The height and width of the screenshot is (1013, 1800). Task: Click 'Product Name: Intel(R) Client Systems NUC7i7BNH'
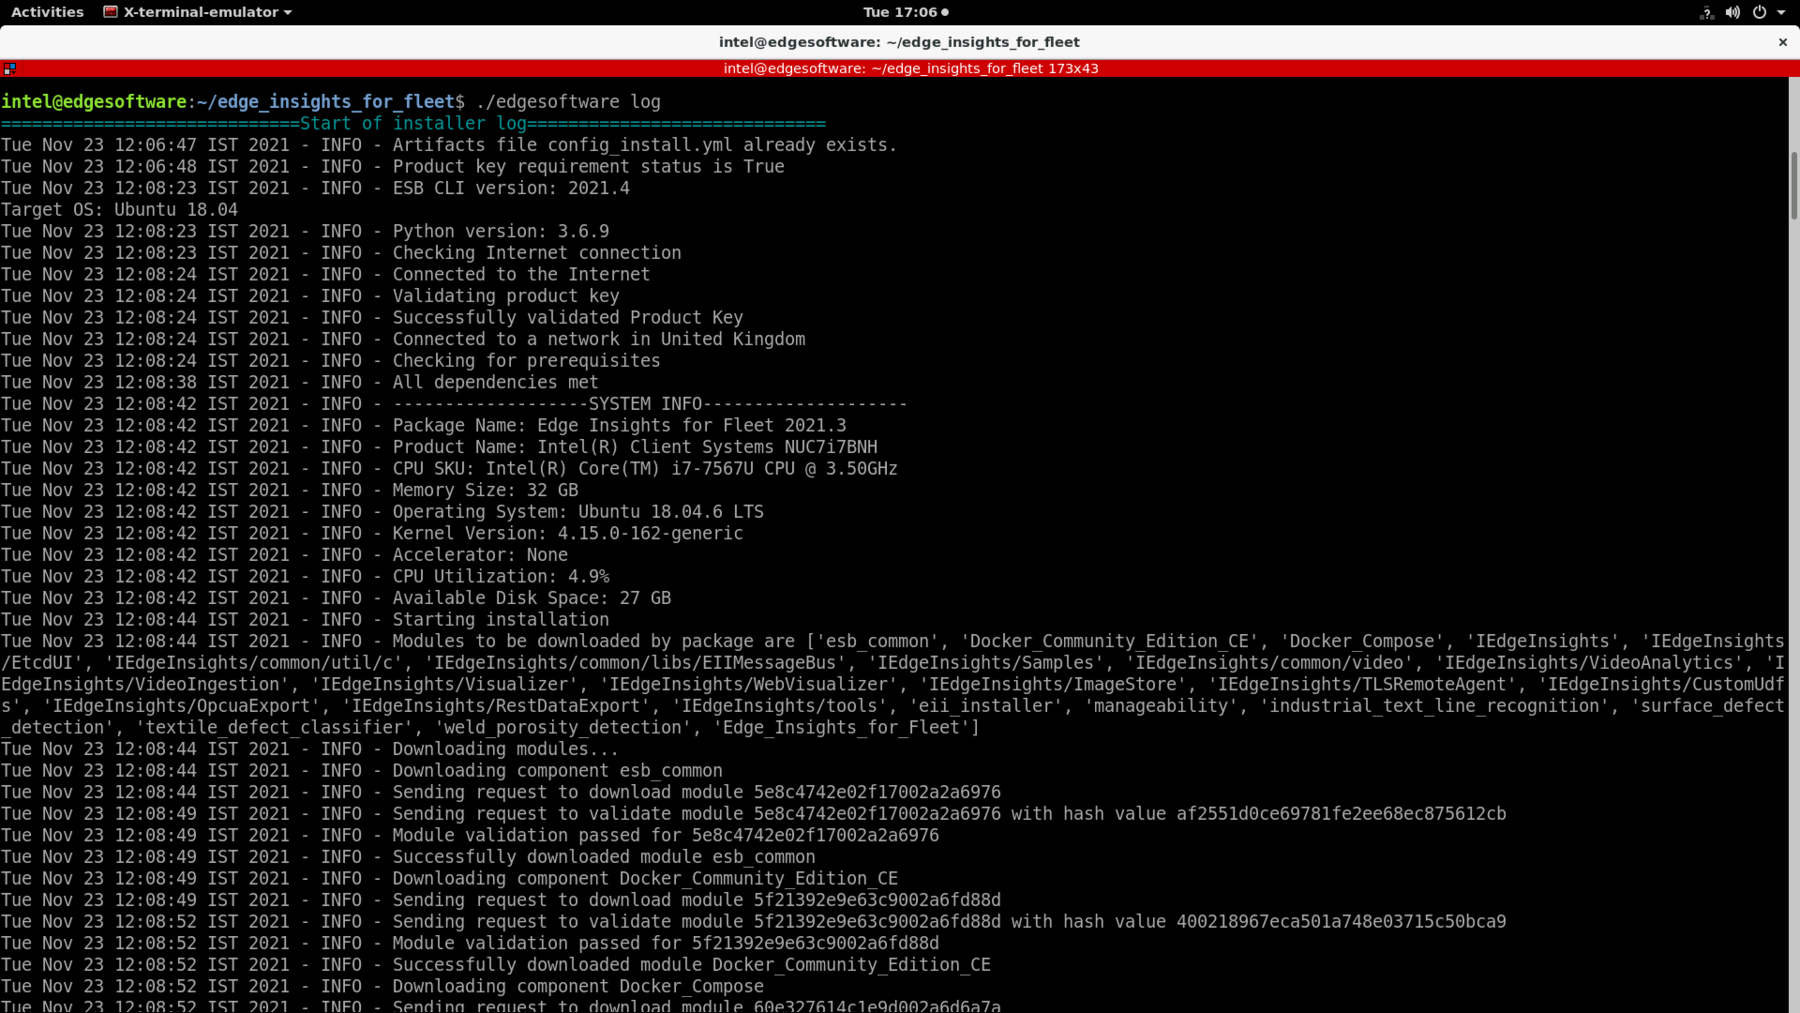pos(635,447)
